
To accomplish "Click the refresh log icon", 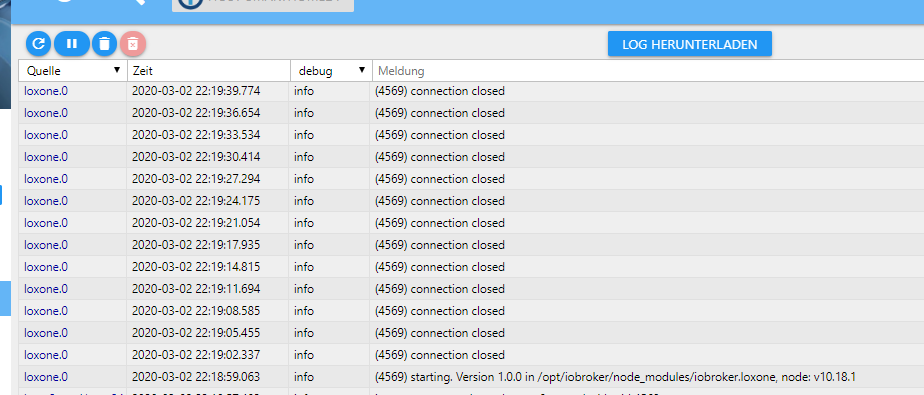I will tap(38, 44).
